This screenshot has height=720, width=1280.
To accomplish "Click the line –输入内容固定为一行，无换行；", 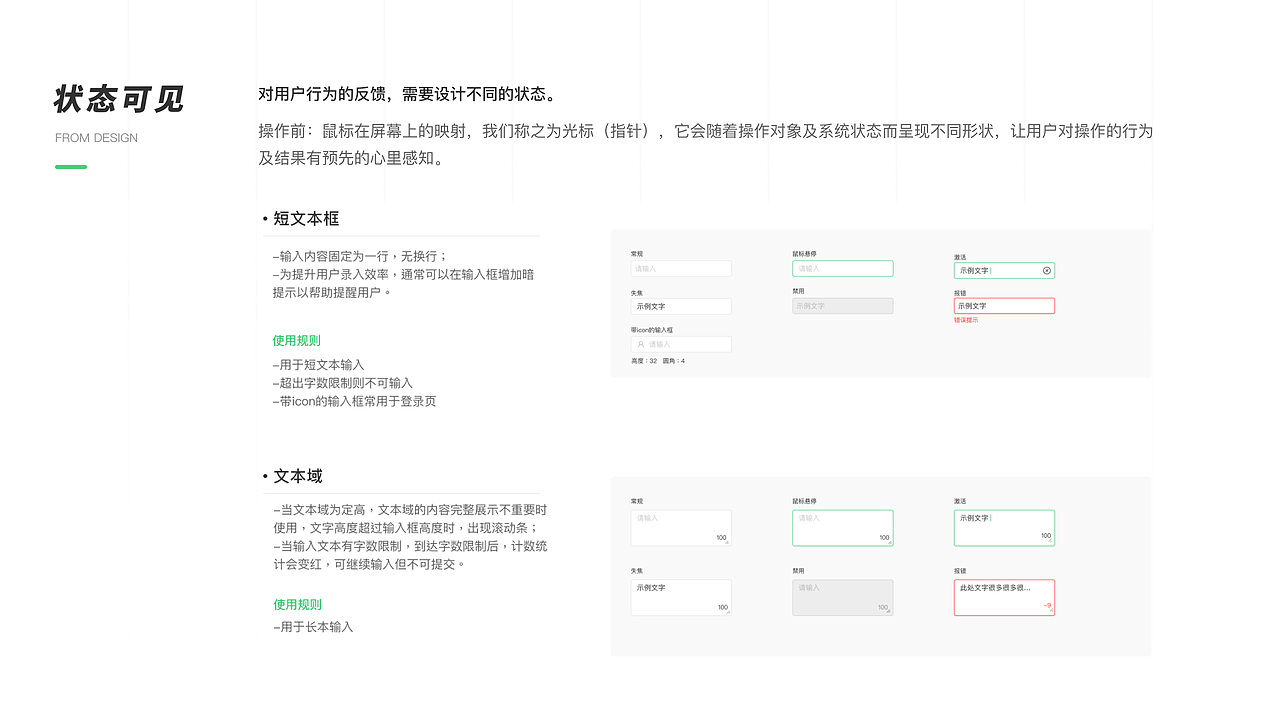I will coord(360,256).
